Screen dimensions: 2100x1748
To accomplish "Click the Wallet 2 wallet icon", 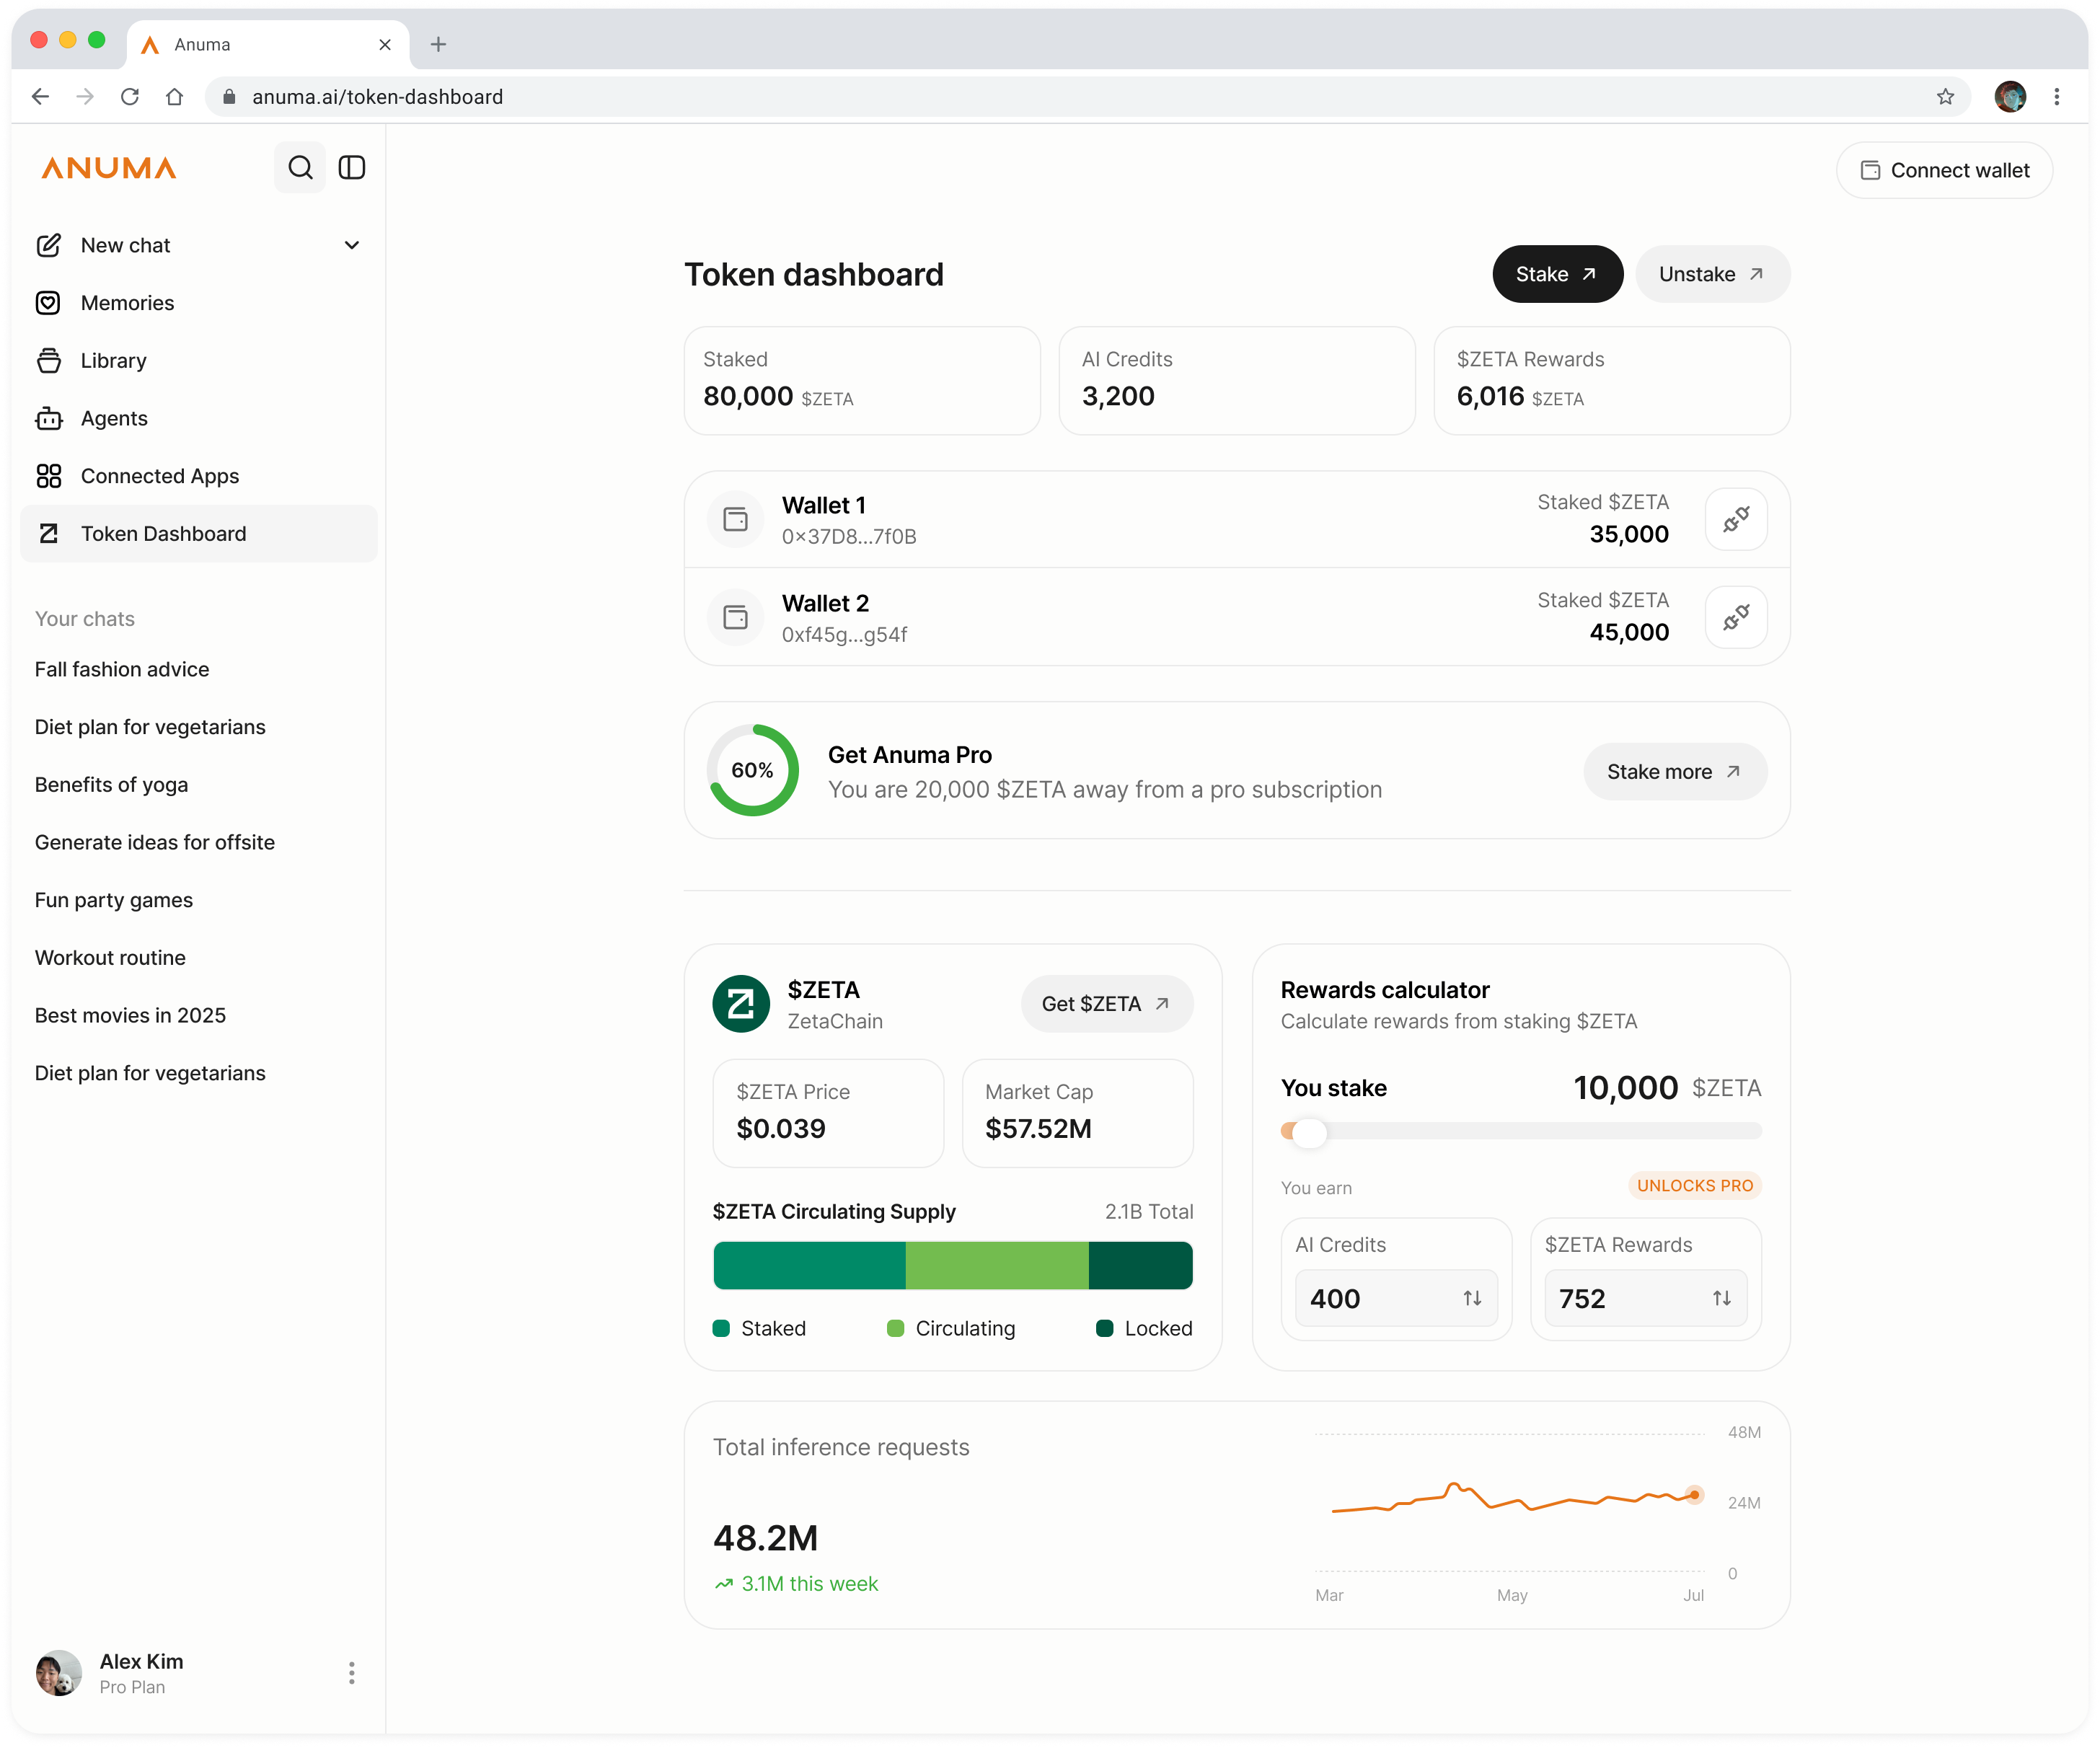I will [x=736, y=617].
